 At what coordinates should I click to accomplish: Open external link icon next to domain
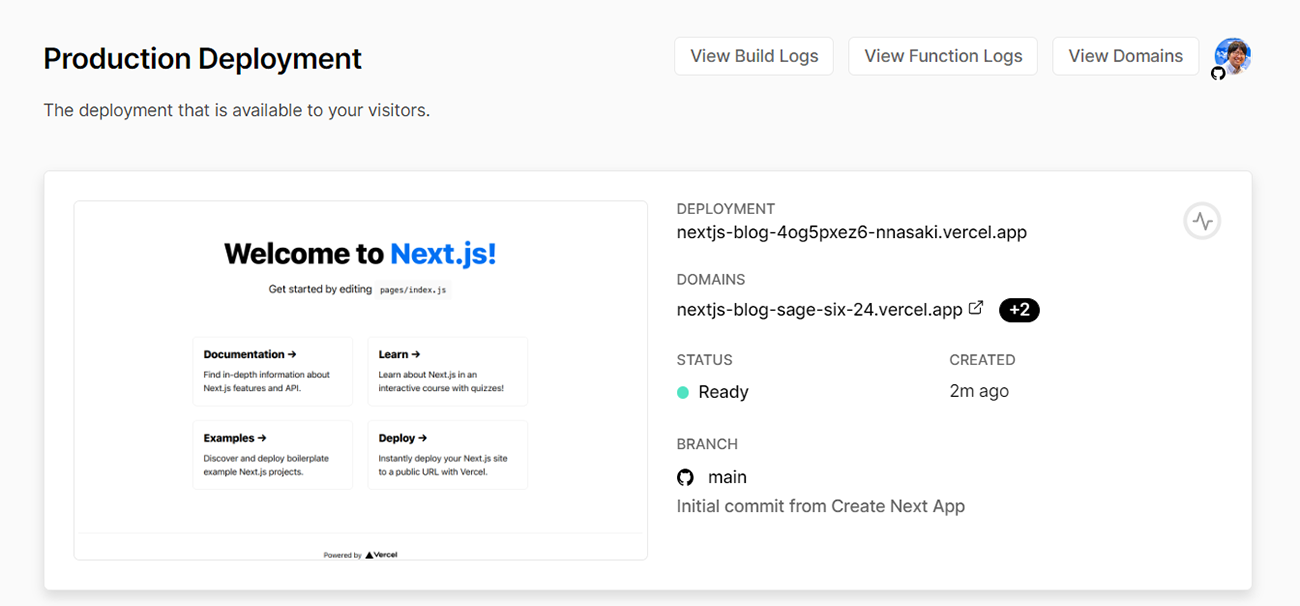[x=976, y=308]
